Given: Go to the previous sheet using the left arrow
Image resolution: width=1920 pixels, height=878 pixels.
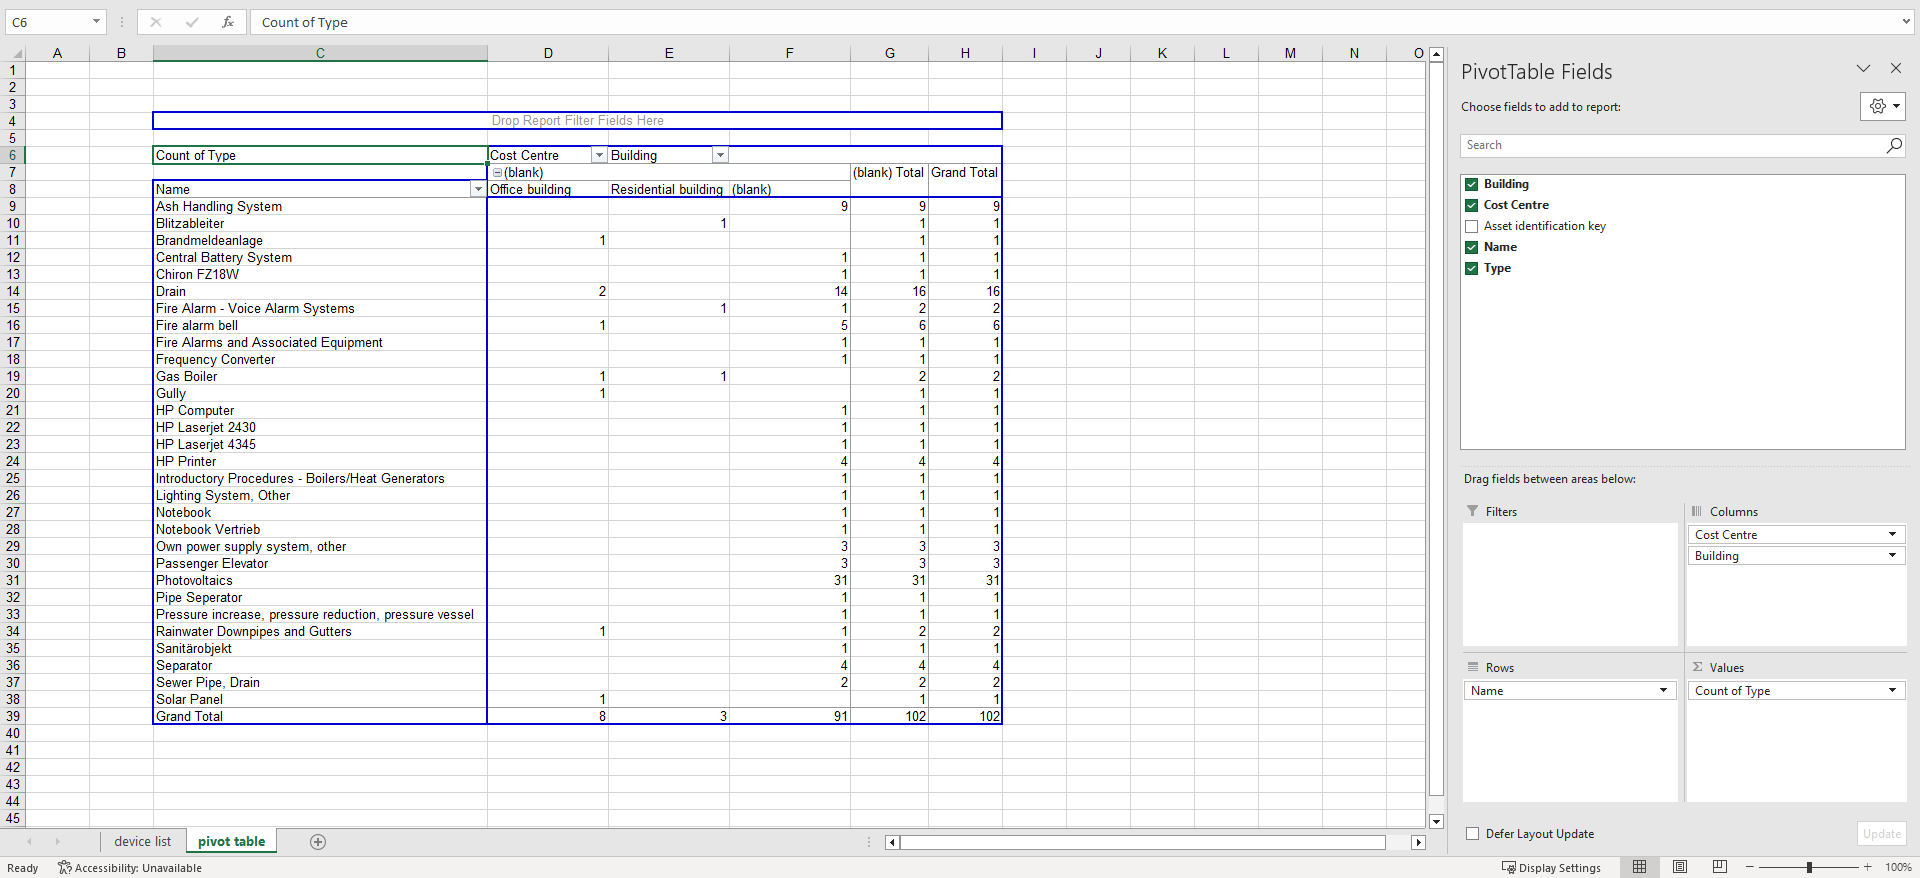Looking at the screenshot, I should (x=30, y=842).
